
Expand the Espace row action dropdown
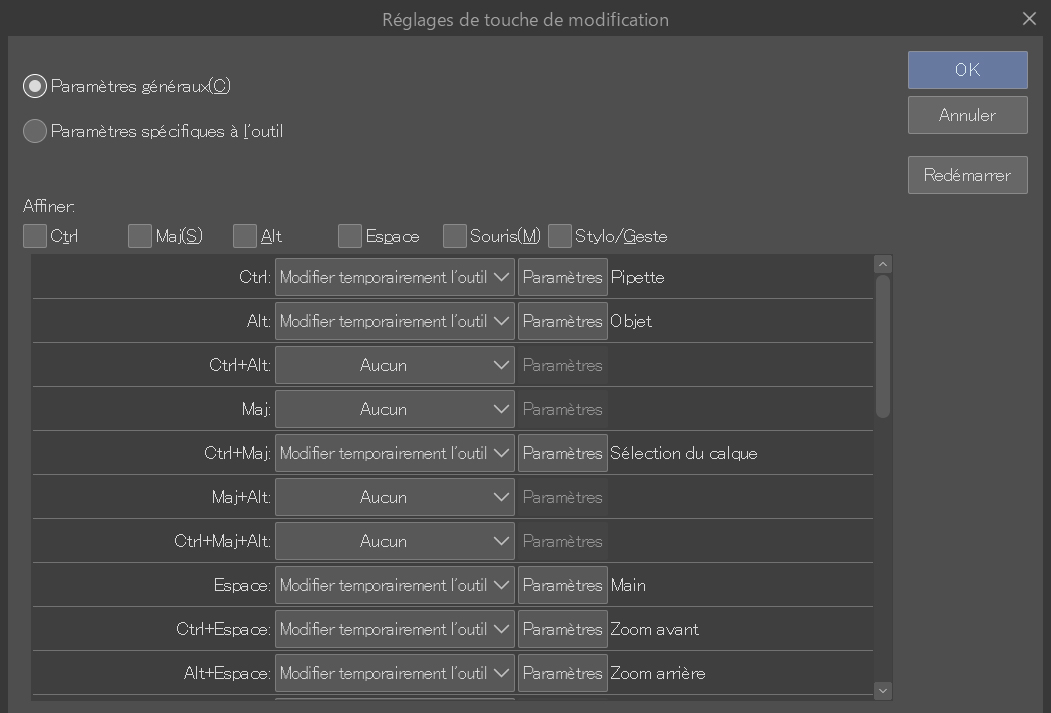[394, 585]
